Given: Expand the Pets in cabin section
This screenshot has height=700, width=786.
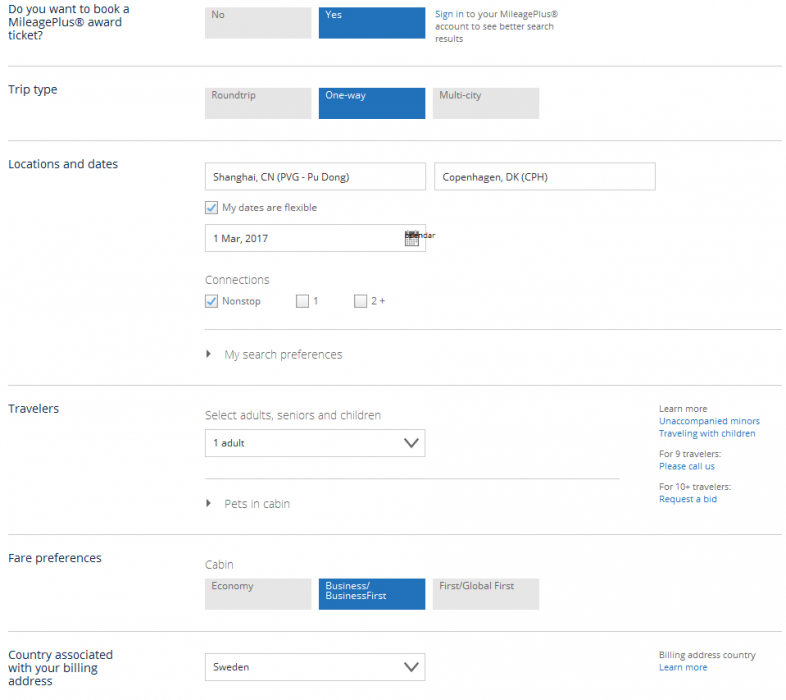Looking at the screenshot, I should click(x=256, y=504).
